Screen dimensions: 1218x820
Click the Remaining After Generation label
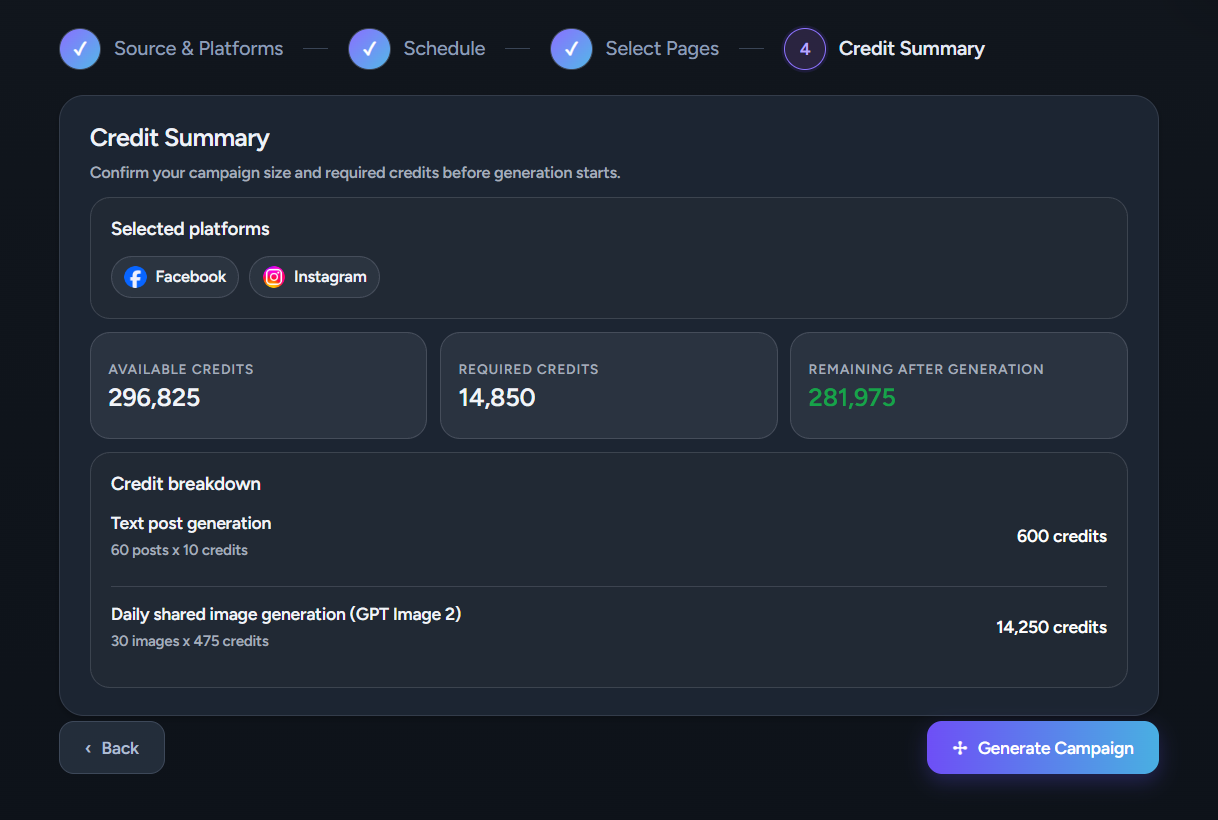pyautogui.click(x=926, y=369)
